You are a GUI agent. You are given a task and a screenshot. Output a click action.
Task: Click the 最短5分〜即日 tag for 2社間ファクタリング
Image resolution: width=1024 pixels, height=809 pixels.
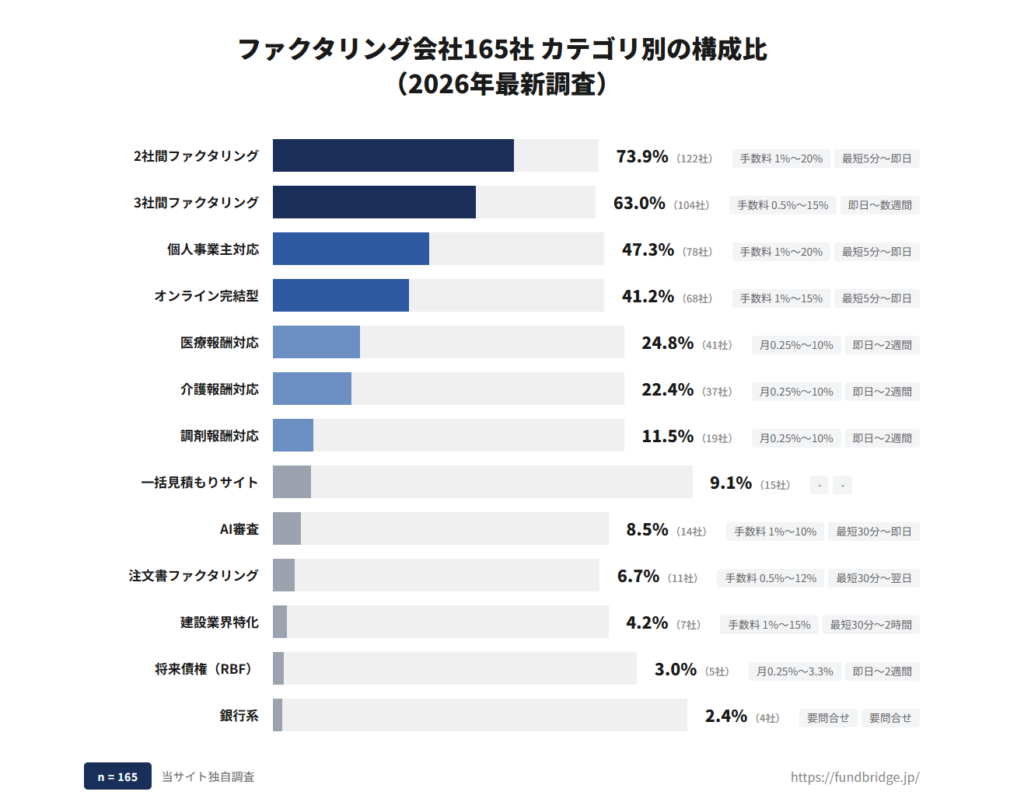click(877, 158)
